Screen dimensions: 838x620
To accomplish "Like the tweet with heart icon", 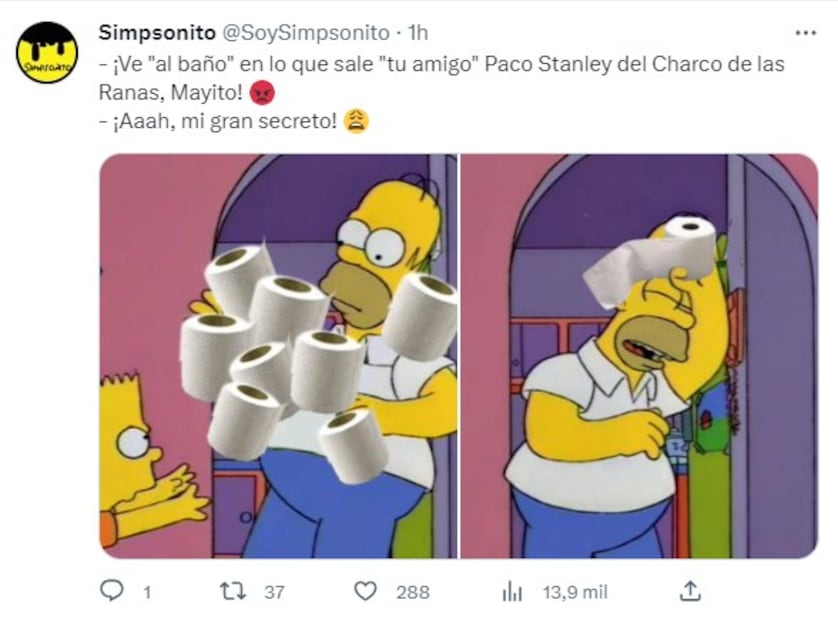I will (366, 591).
